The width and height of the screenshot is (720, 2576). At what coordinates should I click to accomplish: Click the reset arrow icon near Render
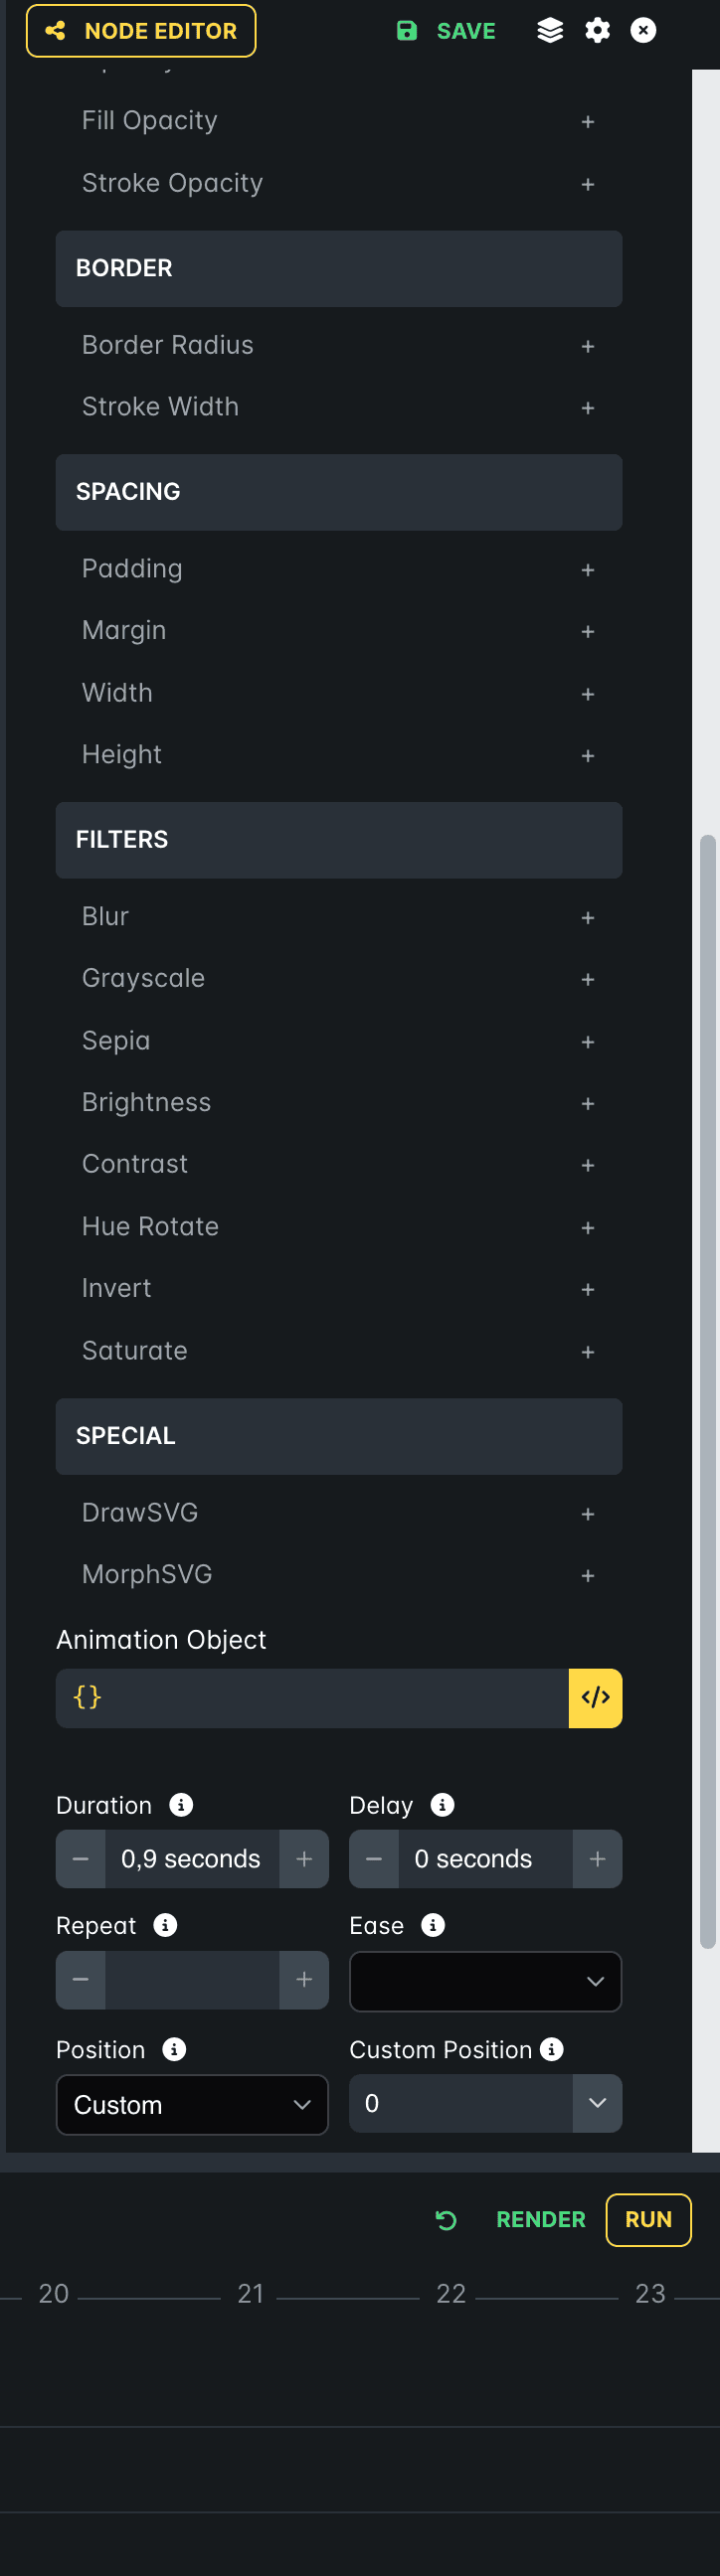click(x=446, y=2221)
